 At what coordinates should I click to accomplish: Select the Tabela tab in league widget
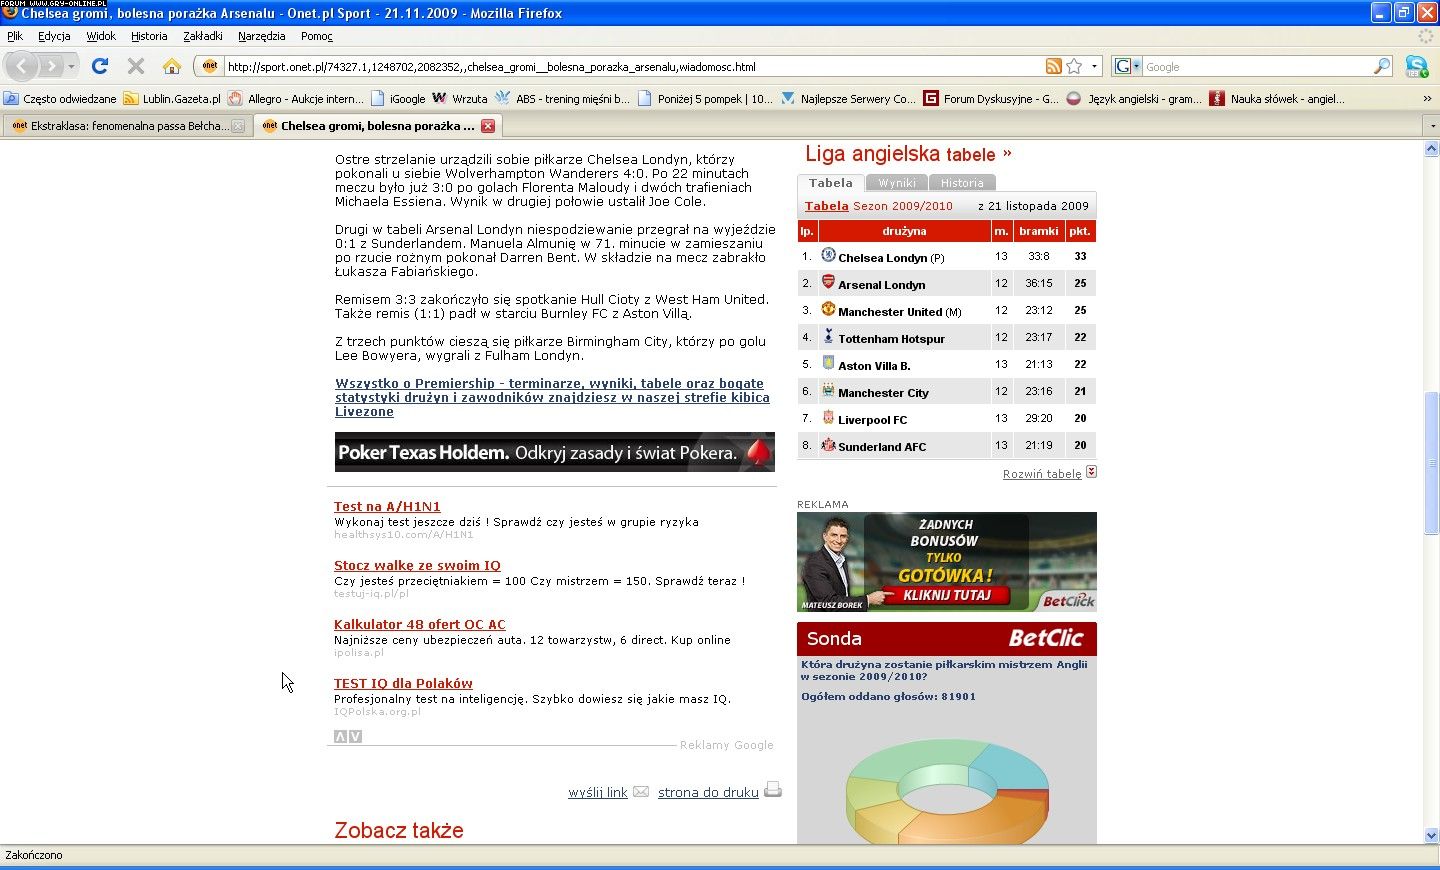[x=831, y=183]
